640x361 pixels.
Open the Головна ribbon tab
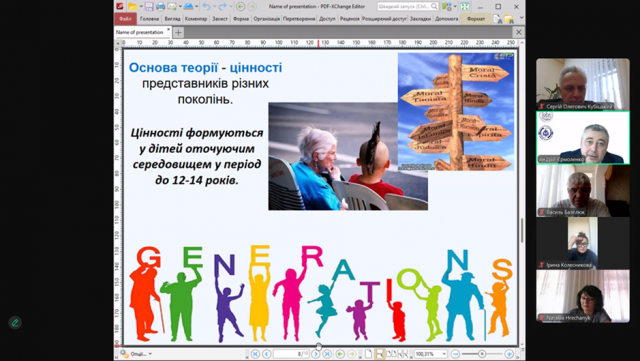point(149,19)
